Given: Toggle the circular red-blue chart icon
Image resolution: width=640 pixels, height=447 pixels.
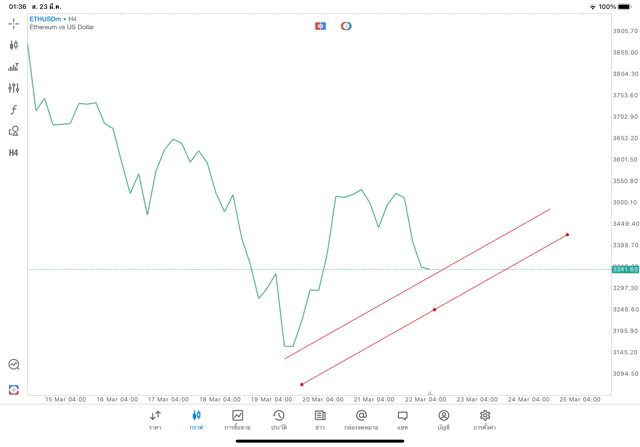Looking at the screenshot, I should pos(346,26).
